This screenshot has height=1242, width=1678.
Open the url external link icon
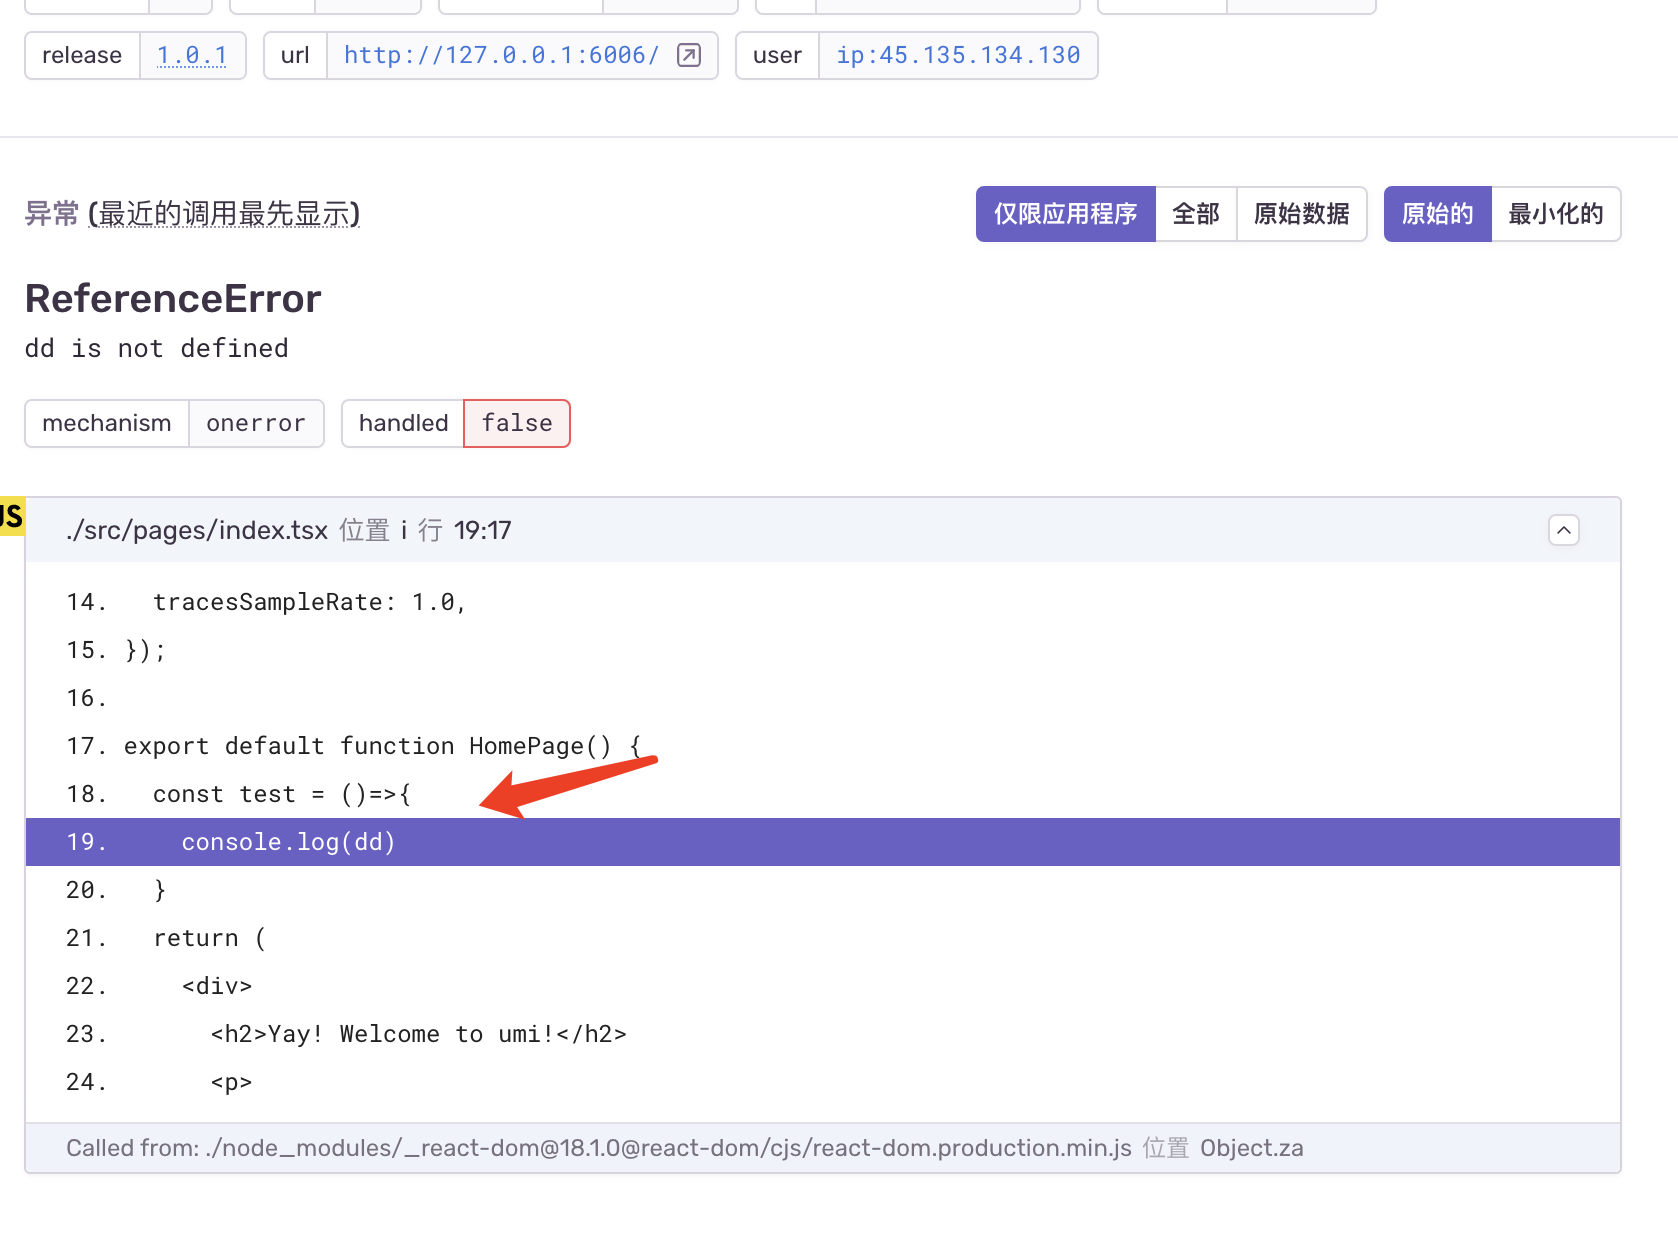pos(689,55)
